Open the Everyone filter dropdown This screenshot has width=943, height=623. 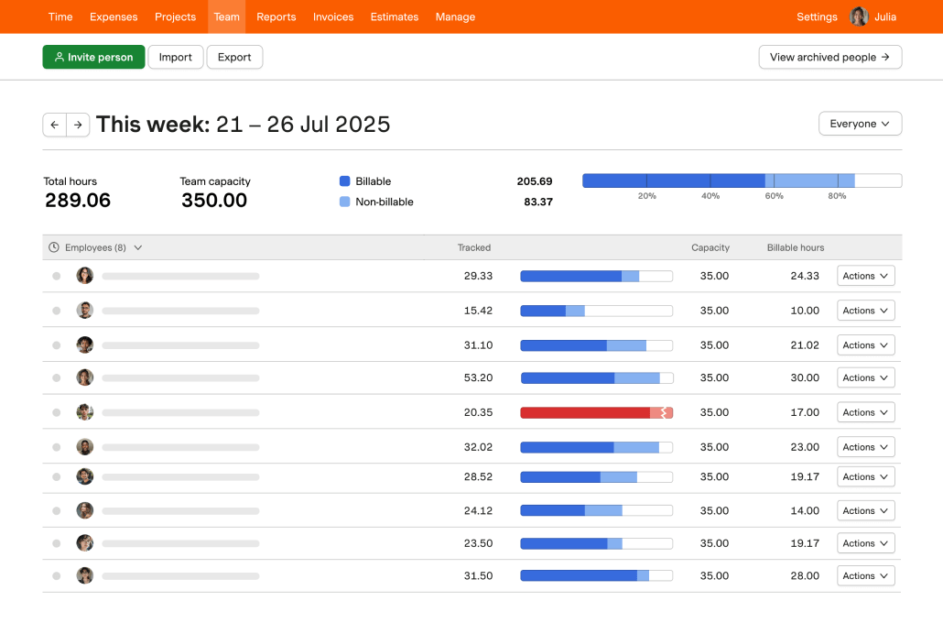(x=859, y=123)
